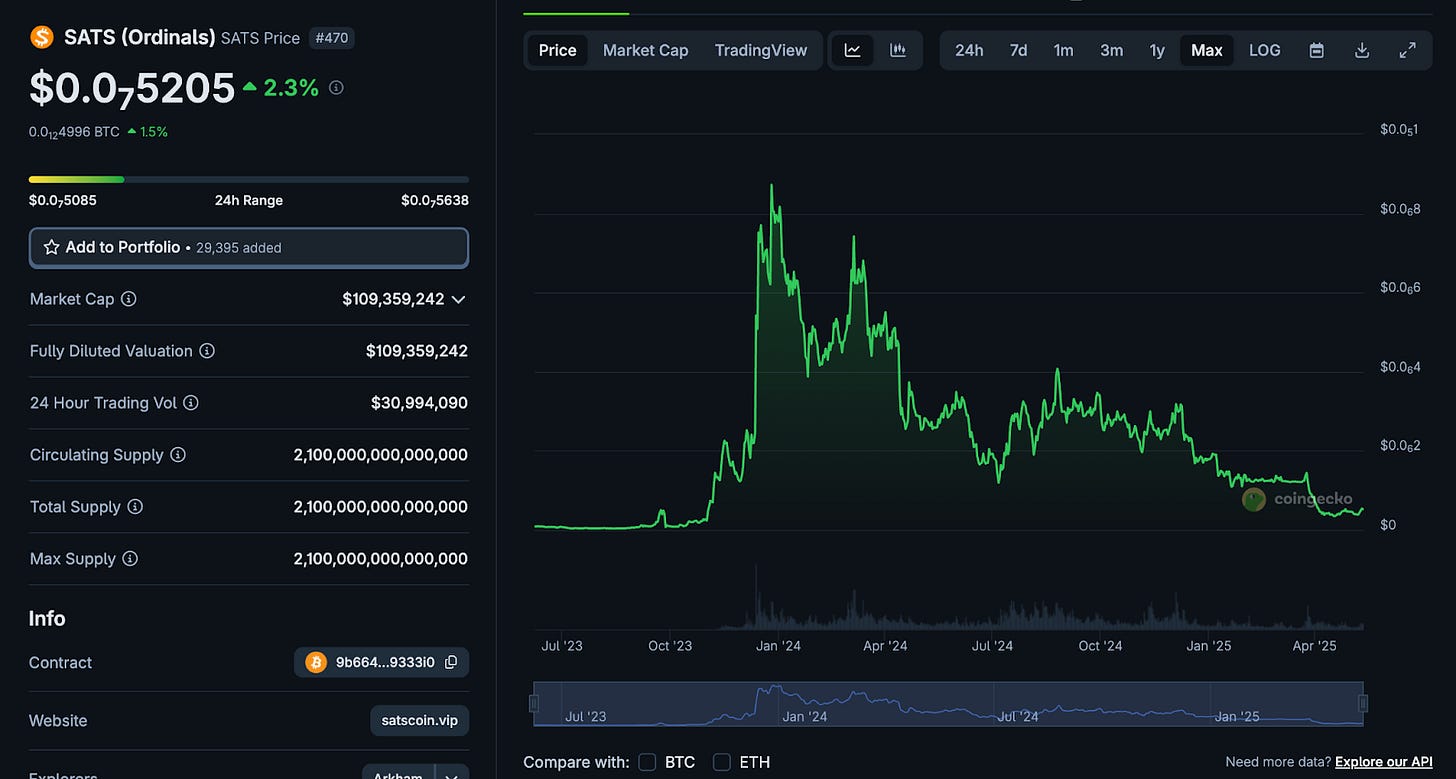Check the ETH compare checkbox
Viewport: 1456px width, 779px height.
click(x=722, y=762)
